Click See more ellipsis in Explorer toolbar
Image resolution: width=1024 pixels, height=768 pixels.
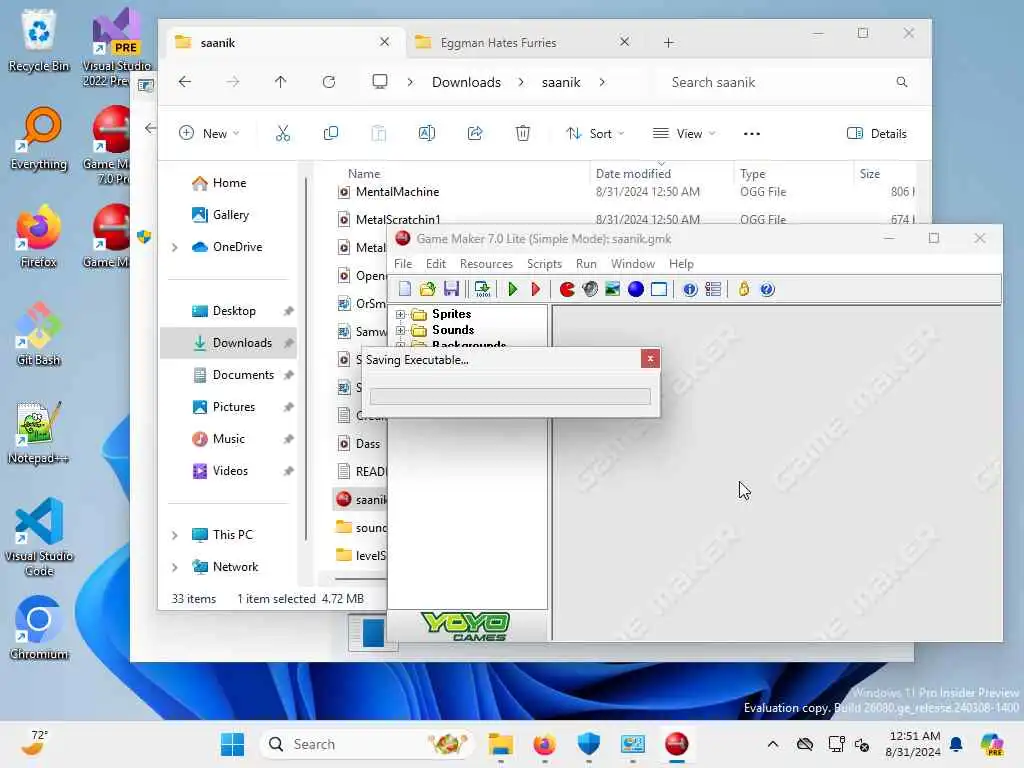(752, 133)
